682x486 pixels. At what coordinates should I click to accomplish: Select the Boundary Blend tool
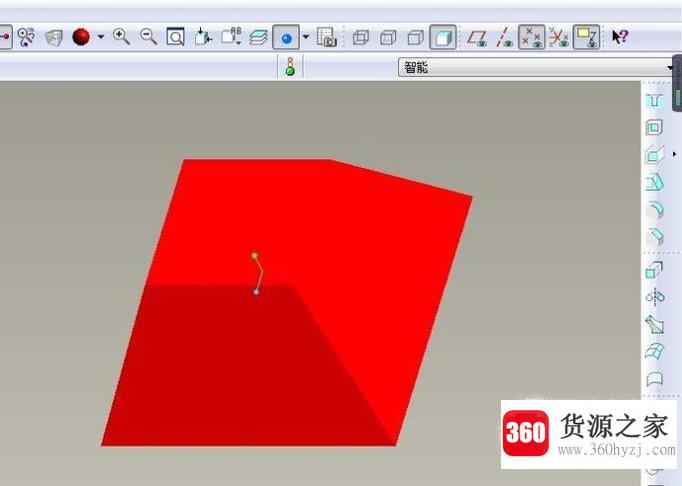[x=655, y=352]
